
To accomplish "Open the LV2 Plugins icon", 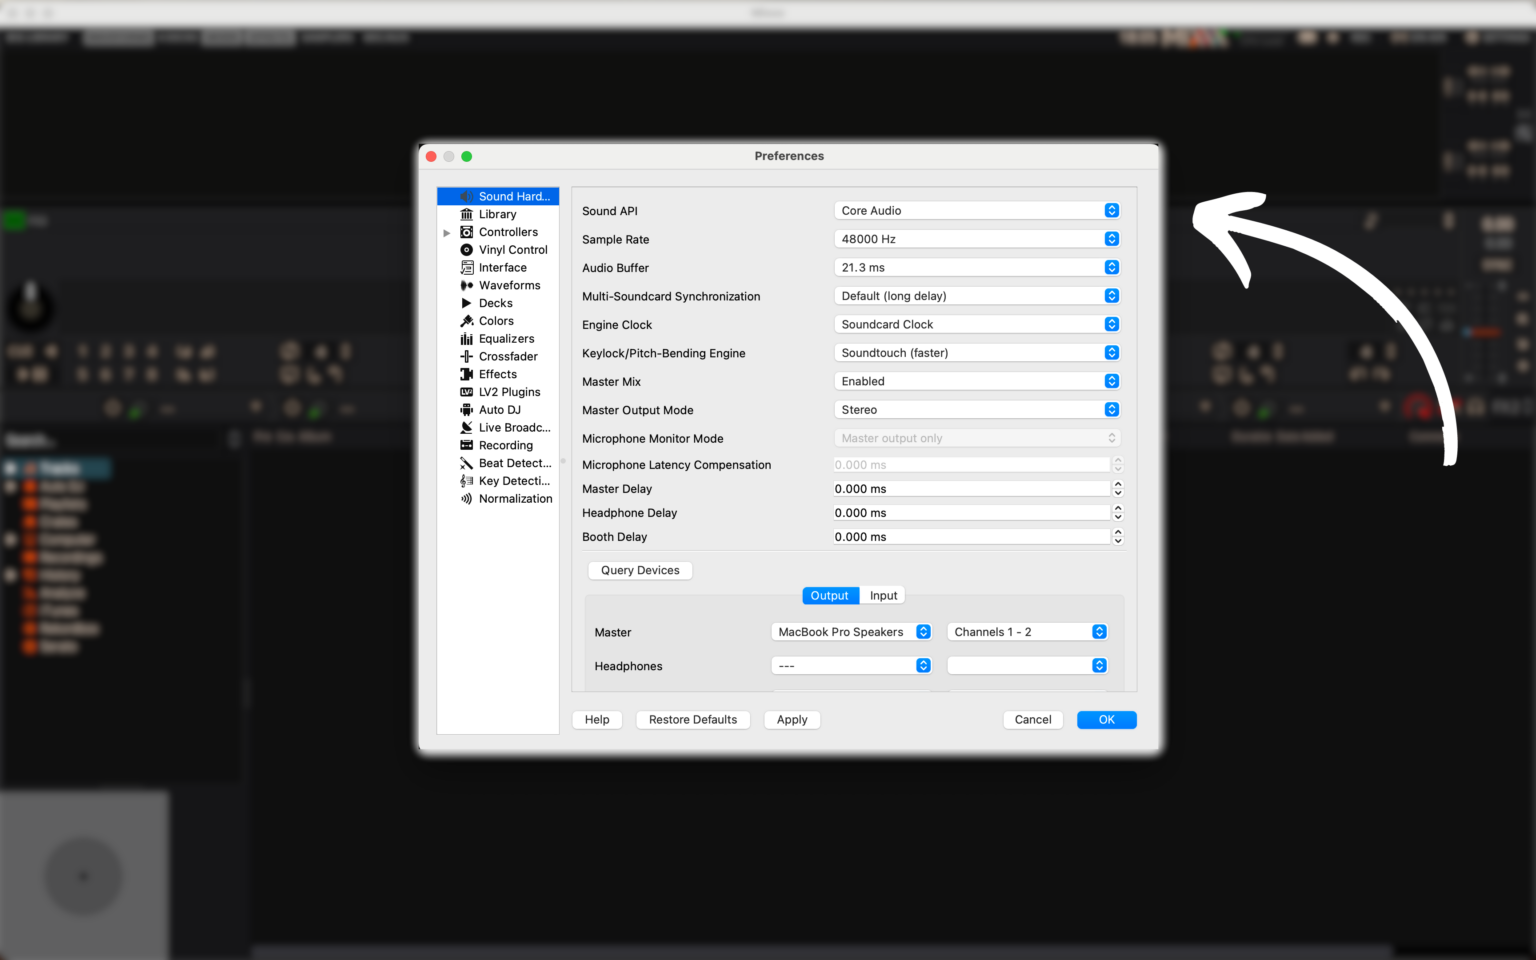I will [x=466, y=392].
